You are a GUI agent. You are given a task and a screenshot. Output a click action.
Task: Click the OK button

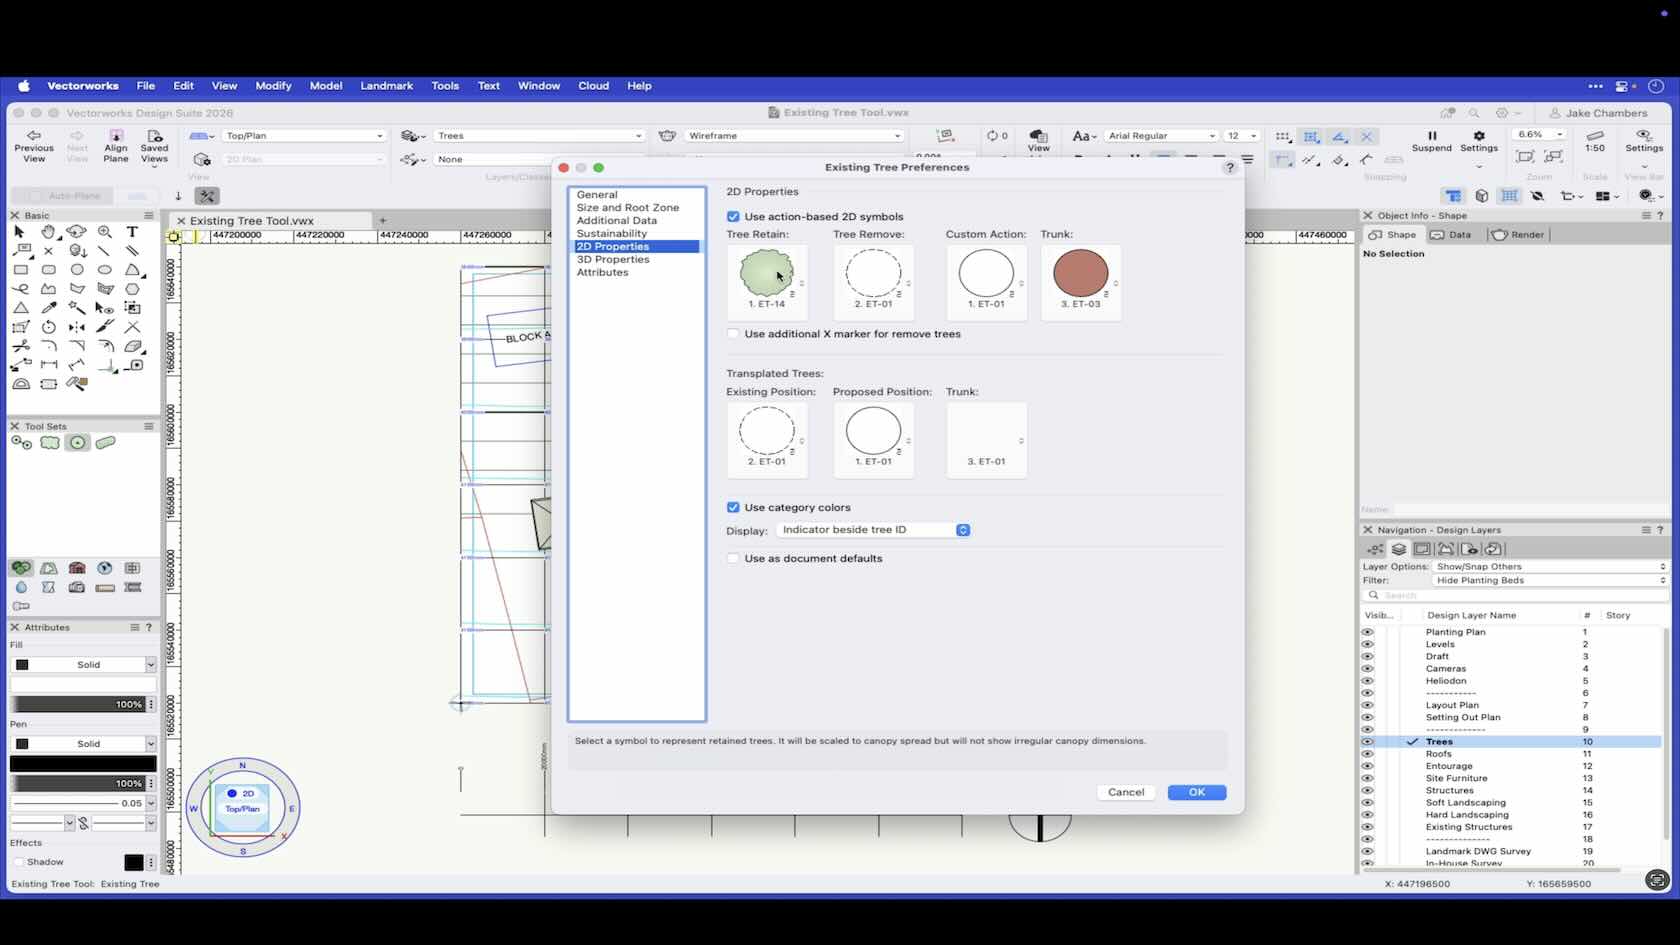click(1196, 792)
